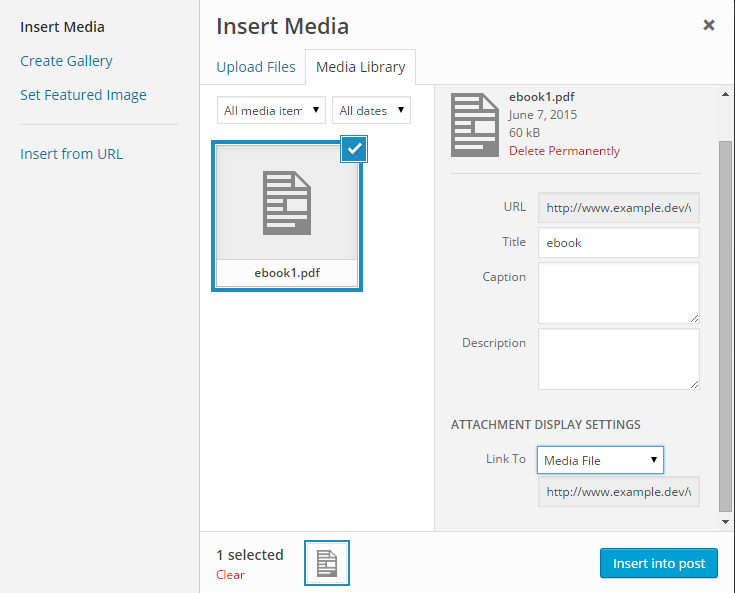The width and height of the screenshot is (735, 593).
Task: Click the 1 selected count text
Action: pyautogui.click(x=250, y=555)
